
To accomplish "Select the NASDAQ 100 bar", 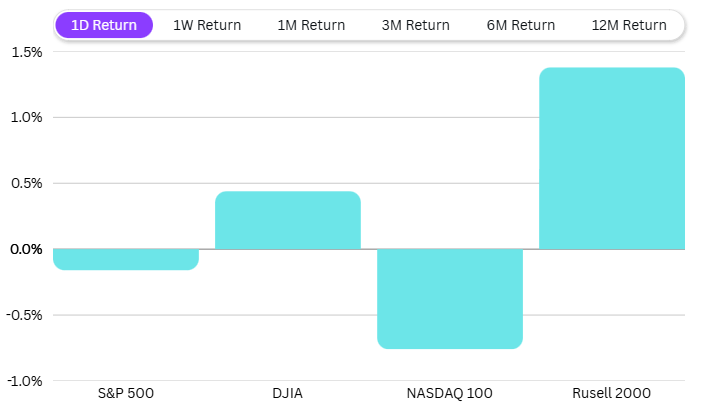I will coord(450,298).
